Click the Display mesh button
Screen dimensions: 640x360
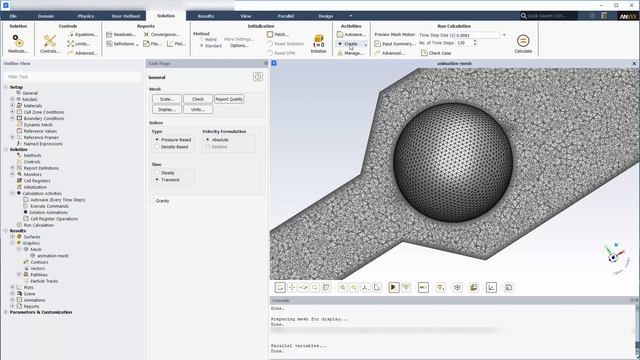167,109
